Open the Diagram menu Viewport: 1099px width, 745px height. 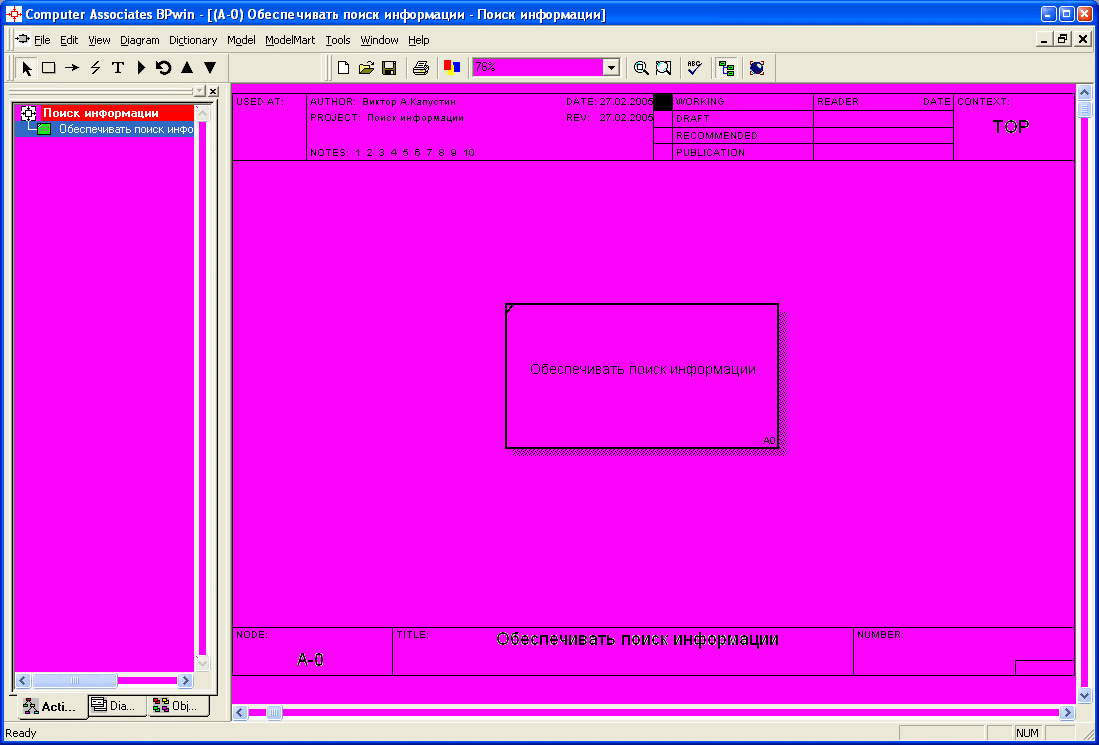(139, 40)
